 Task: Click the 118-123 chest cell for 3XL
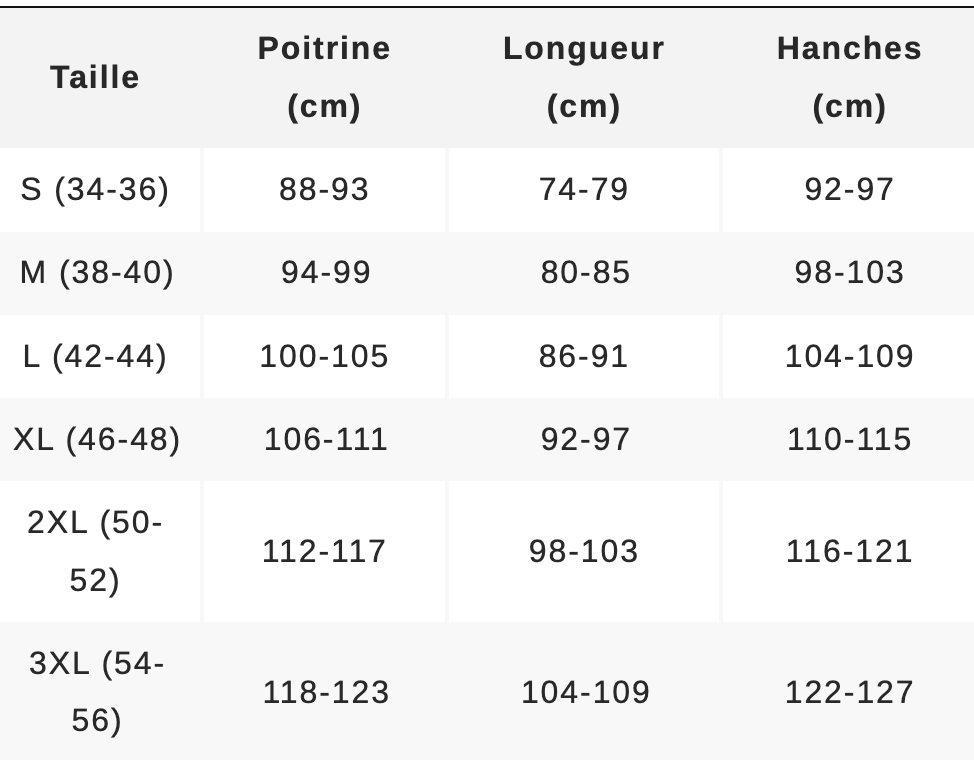point(326,692)
